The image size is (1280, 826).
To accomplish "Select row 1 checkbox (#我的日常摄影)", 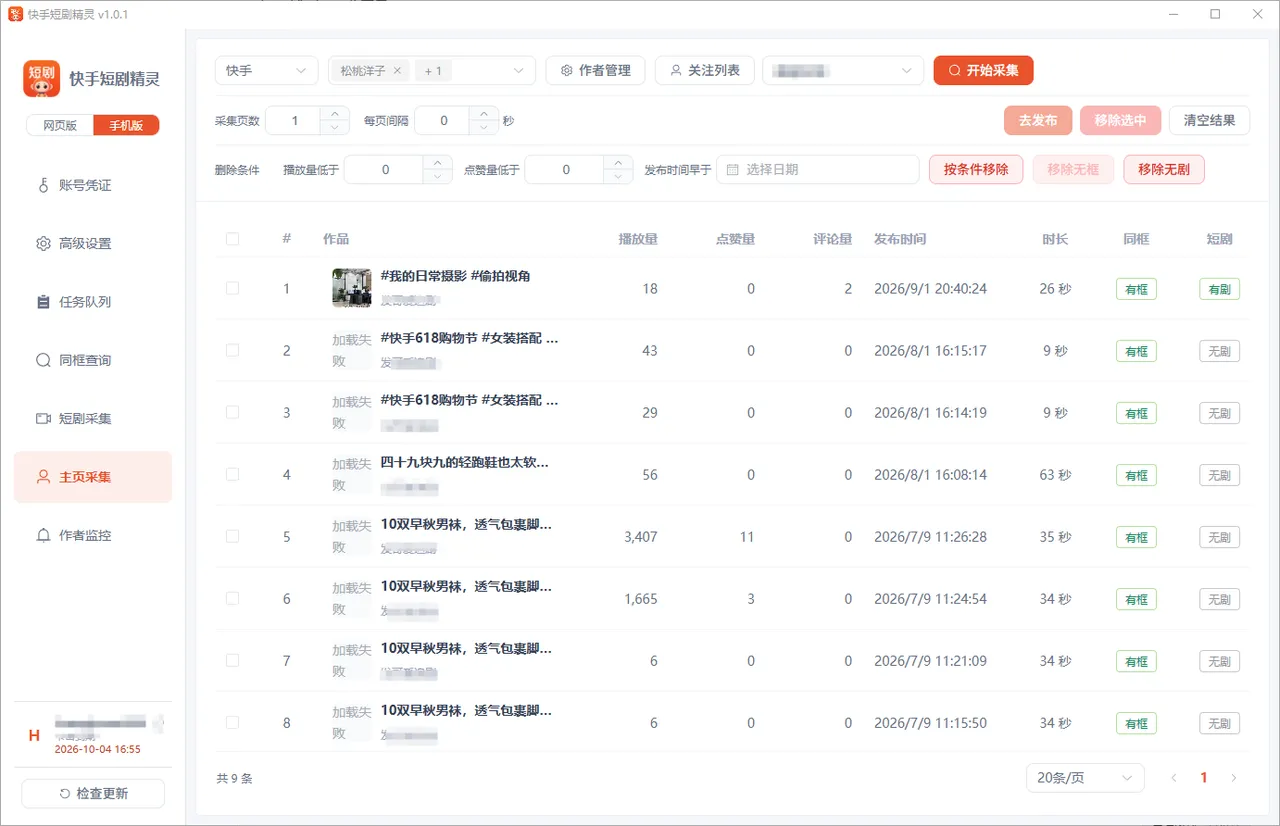I will [x=233, y=288].
